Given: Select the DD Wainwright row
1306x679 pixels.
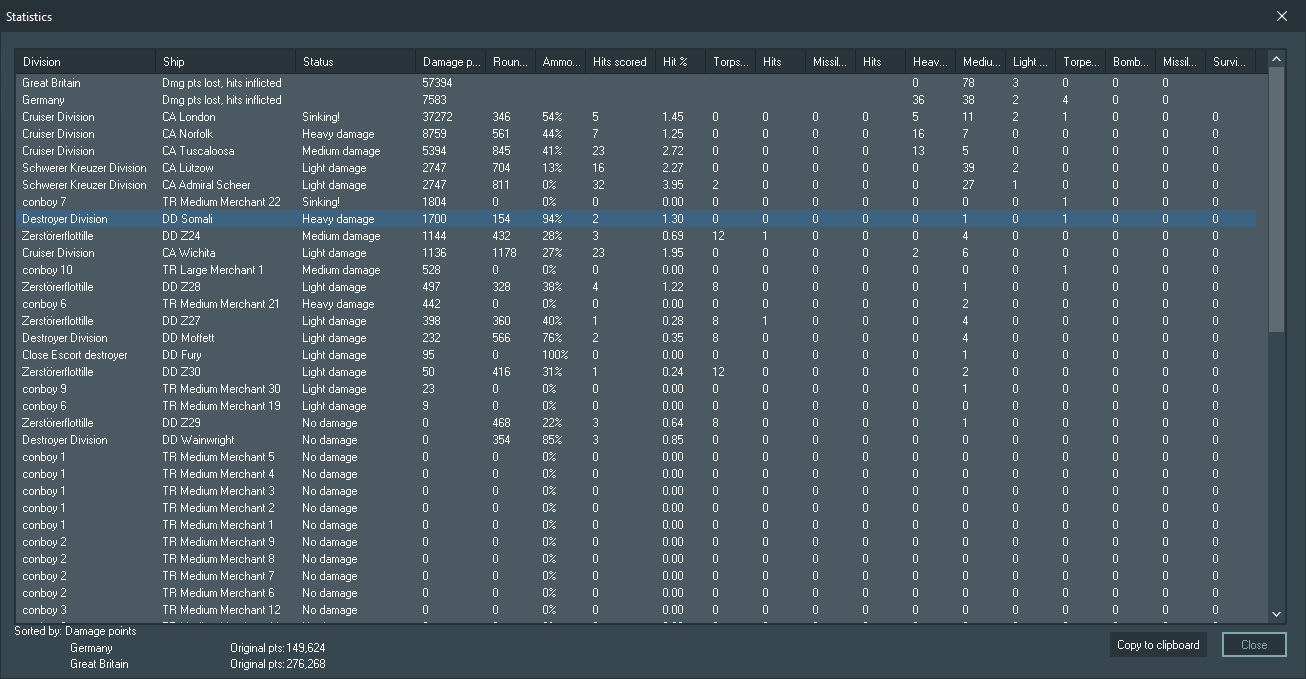Looking at the screenshot, I should click(636, 440).
